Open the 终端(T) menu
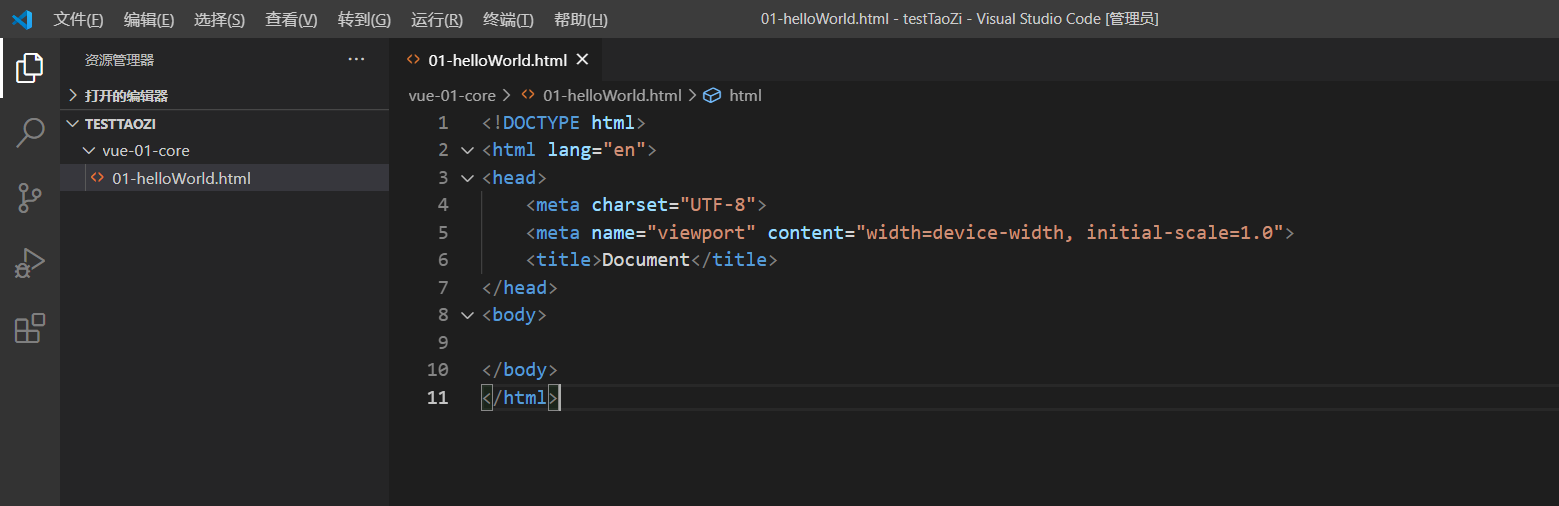The width and height of the screenshot is (1559, 506). click(x=508, y=20)
